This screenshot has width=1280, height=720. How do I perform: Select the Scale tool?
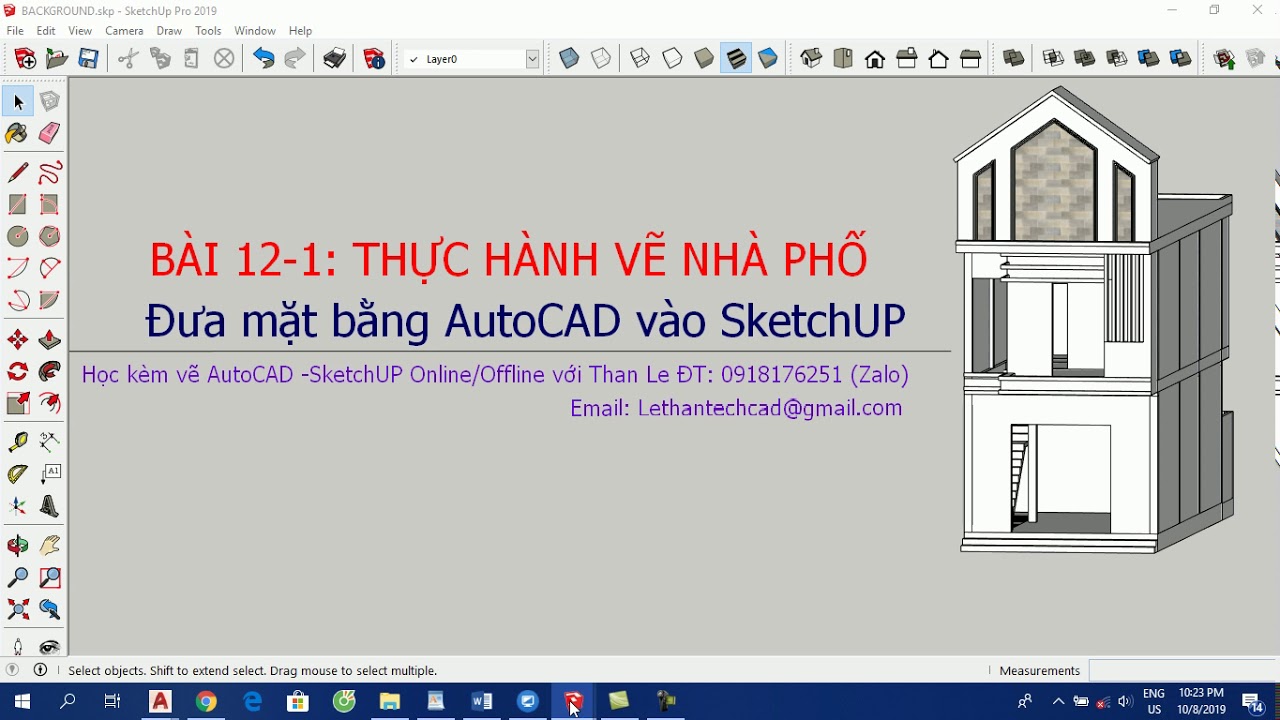pos(18,404)
